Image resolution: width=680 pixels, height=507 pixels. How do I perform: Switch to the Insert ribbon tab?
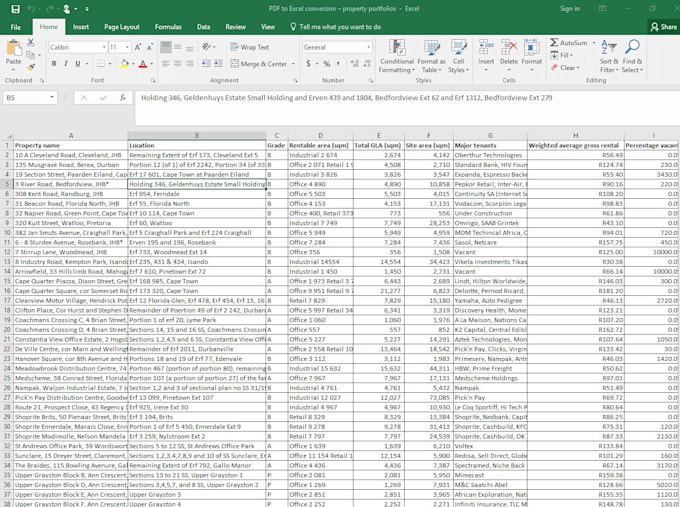[81, 27]
